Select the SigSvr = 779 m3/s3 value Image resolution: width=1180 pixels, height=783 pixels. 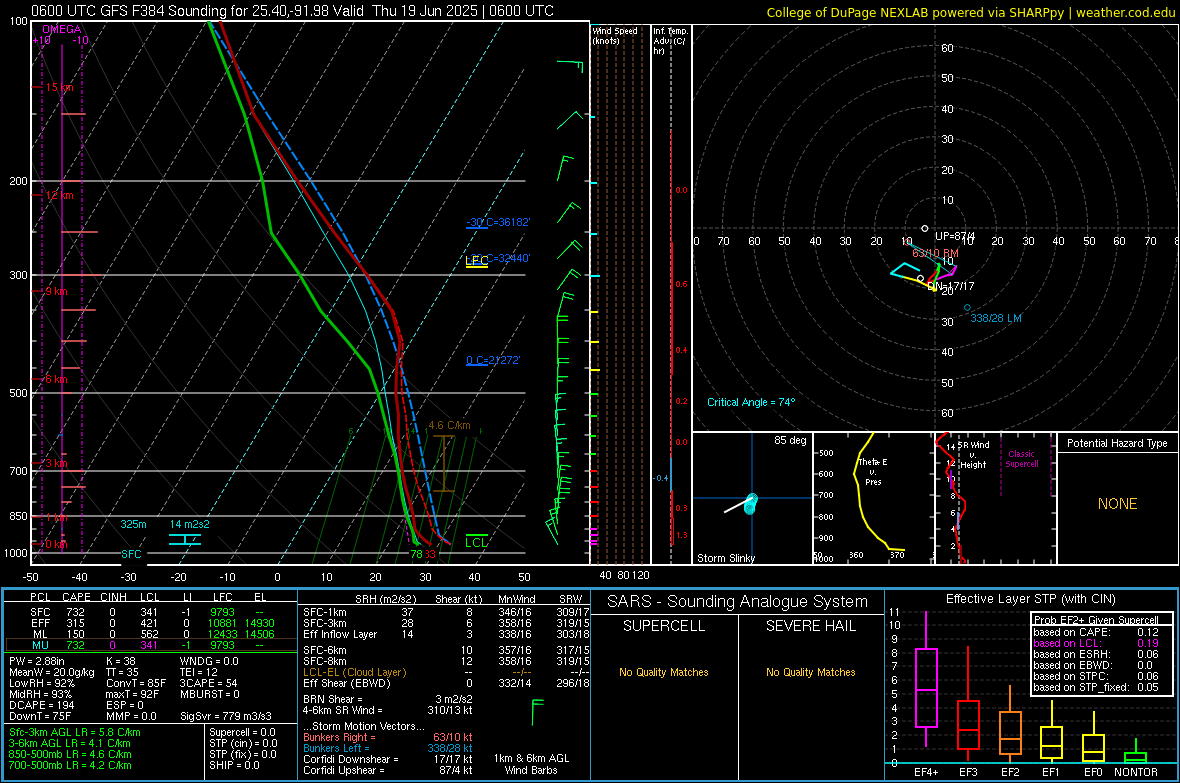pyautogui.click(x=226, y=716)
